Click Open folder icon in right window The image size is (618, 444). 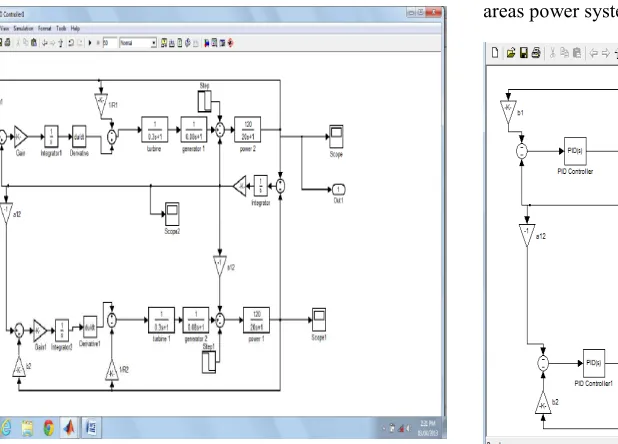pos(511,53)
